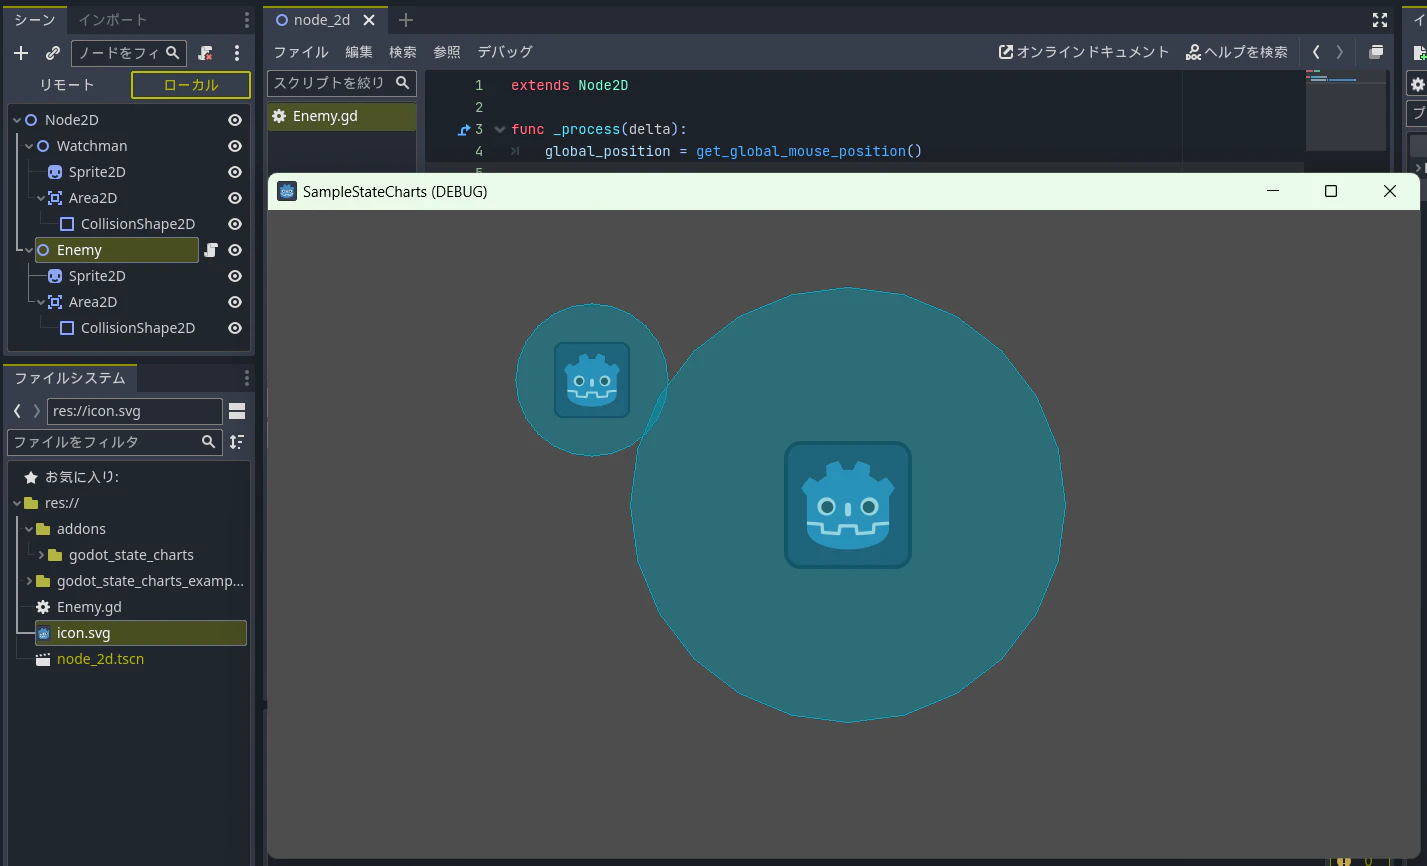This screenshot has height=866, width=1427.
Task: Toggle visibility of Node2D root node
Action: click(235, 120)
